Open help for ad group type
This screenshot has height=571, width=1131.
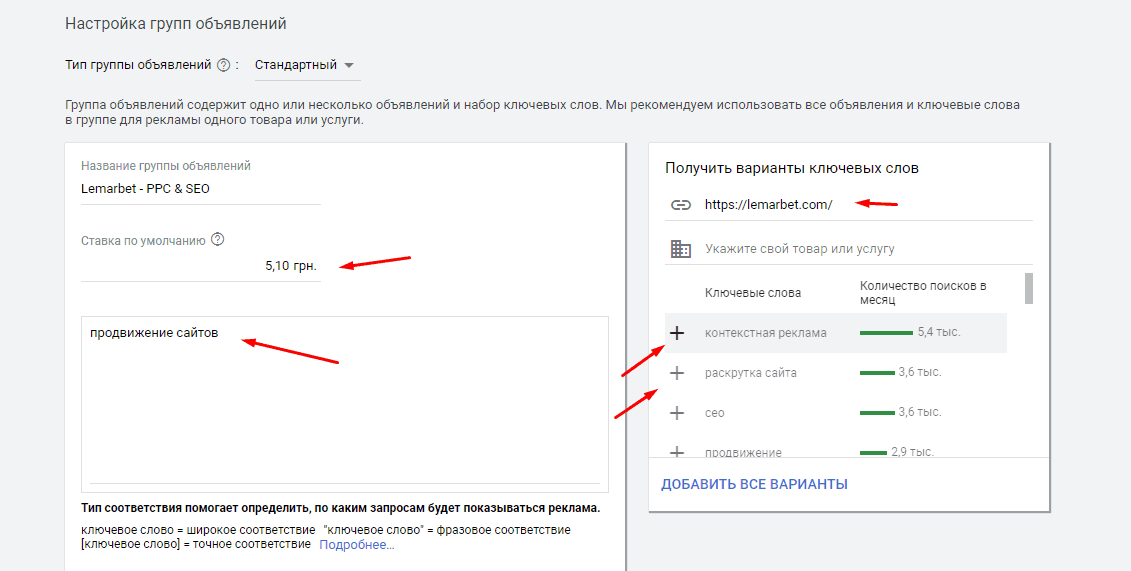tap(223, 65)
